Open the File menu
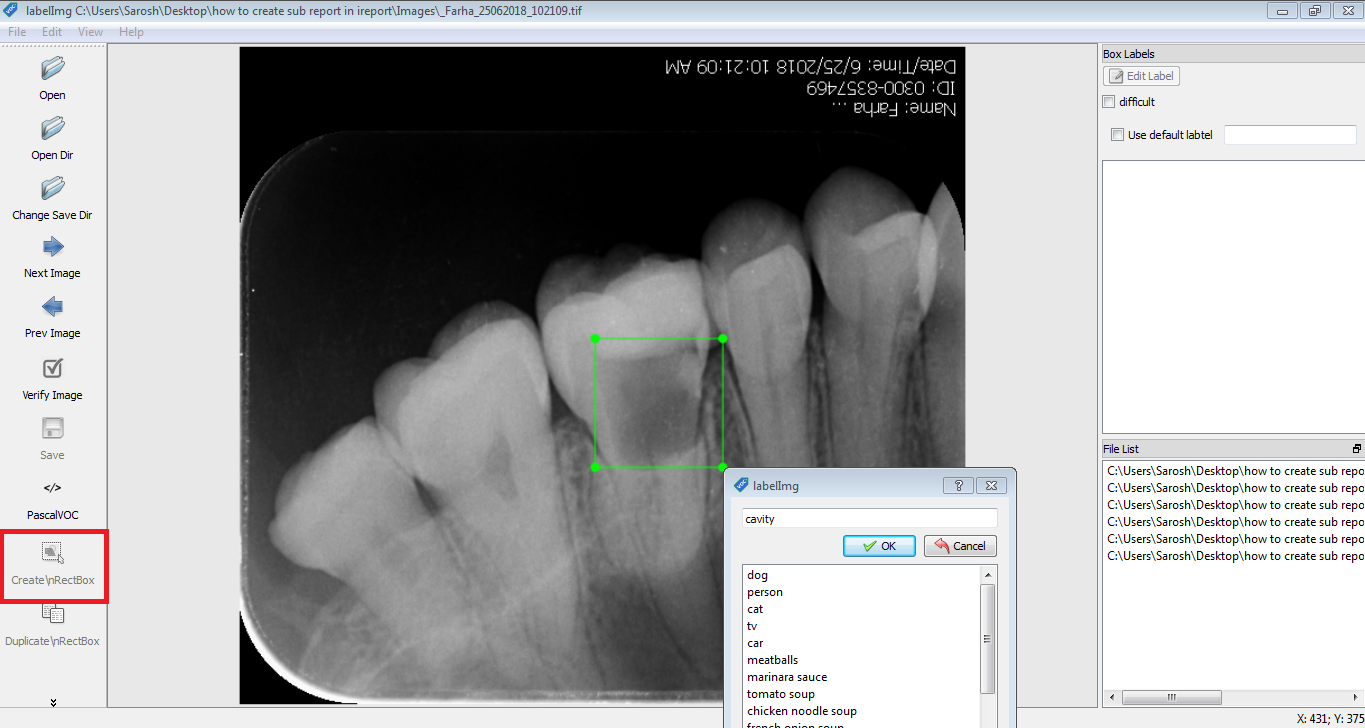The width and height of the screenshot is (1365, 728). (16, 31)
